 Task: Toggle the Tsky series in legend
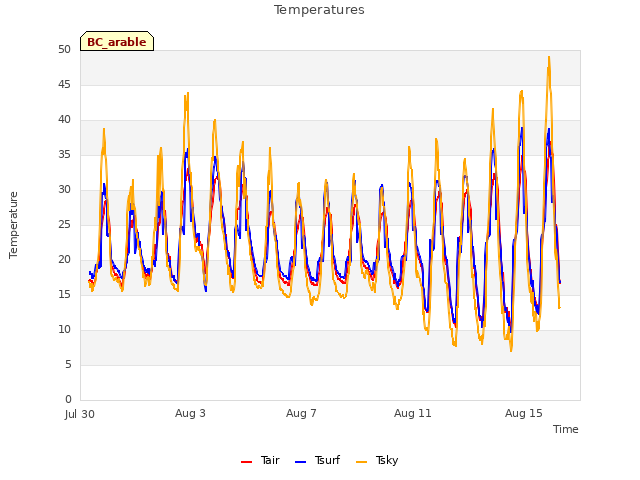tap(377, 460)
